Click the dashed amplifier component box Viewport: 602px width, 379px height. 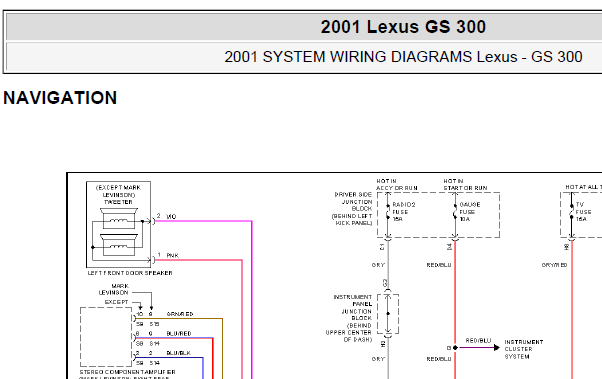point(106,337)
